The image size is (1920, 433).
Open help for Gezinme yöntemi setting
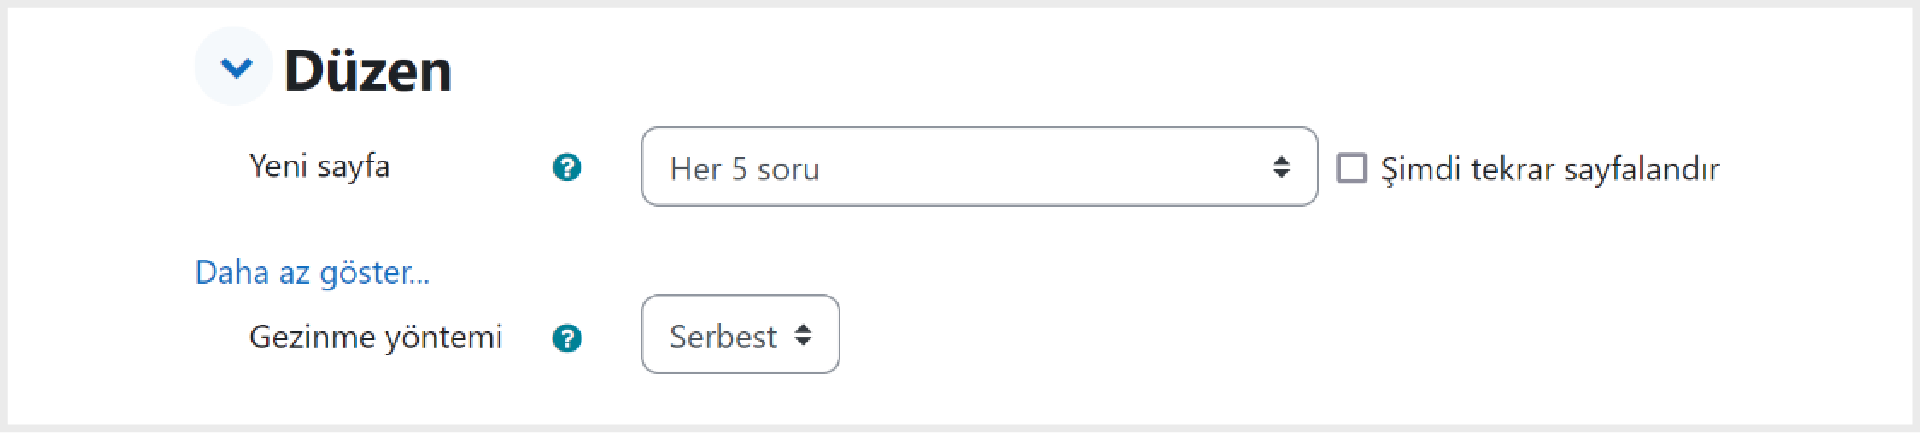click(567, 338)
